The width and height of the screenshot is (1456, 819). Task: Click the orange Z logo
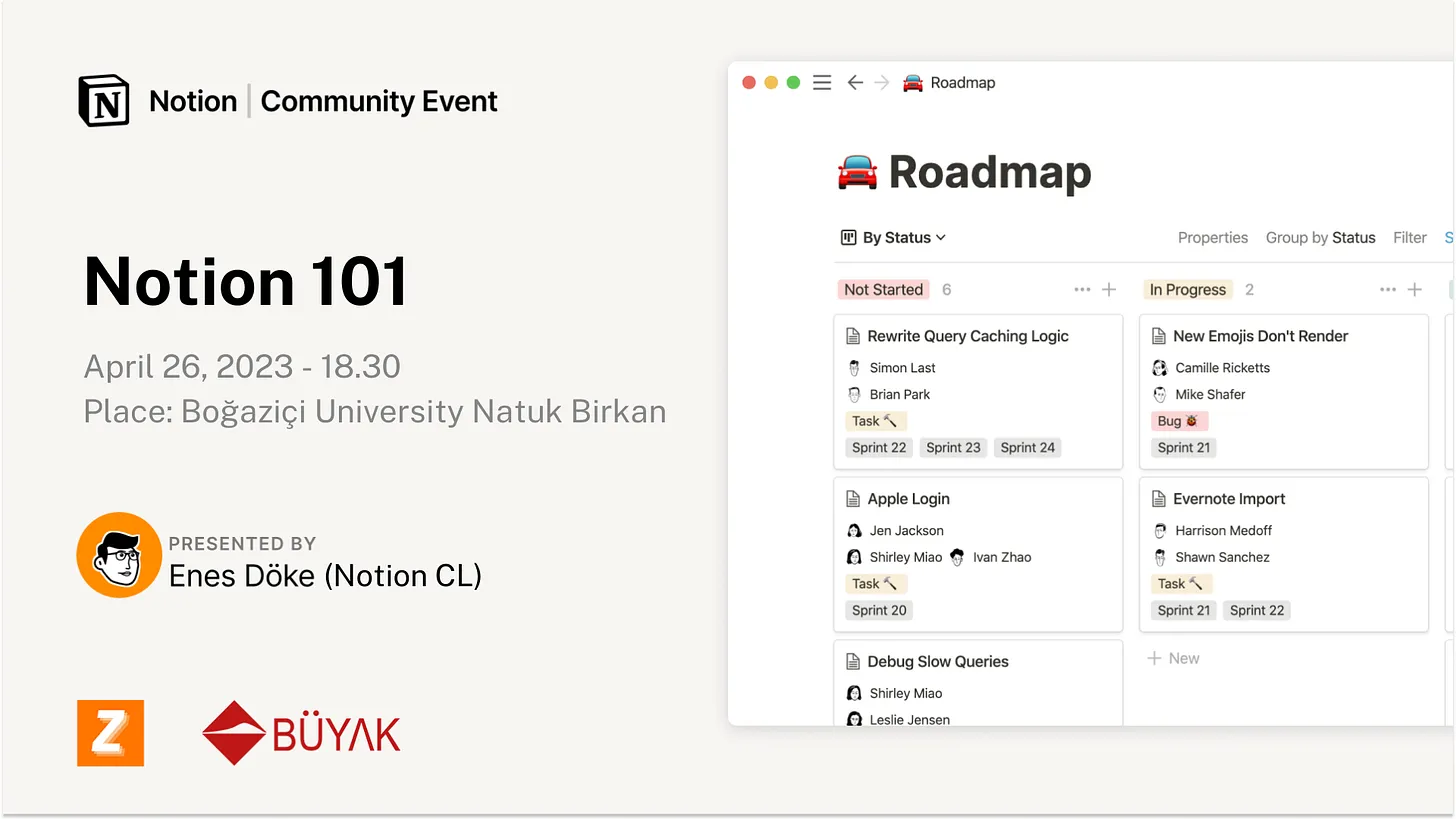[x=110, y=733]
